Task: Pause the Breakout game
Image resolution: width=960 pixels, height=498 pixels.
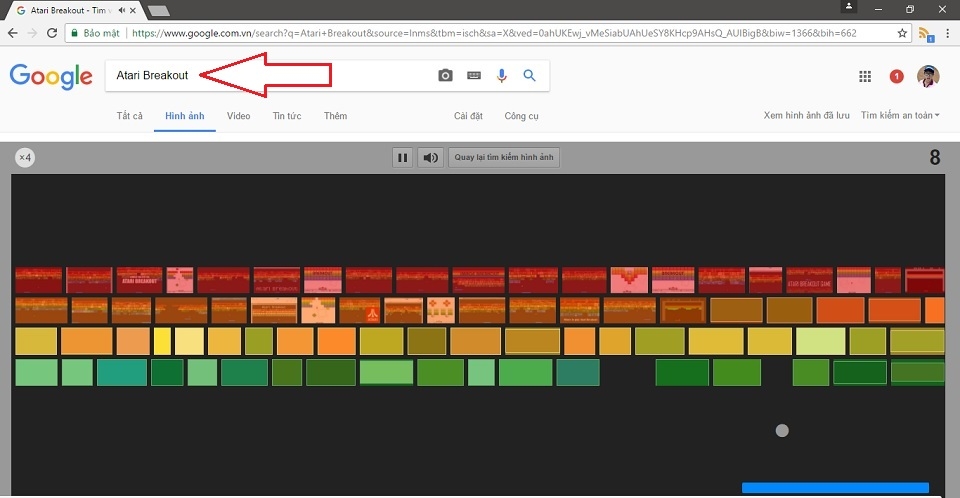Action: [402, 157]
